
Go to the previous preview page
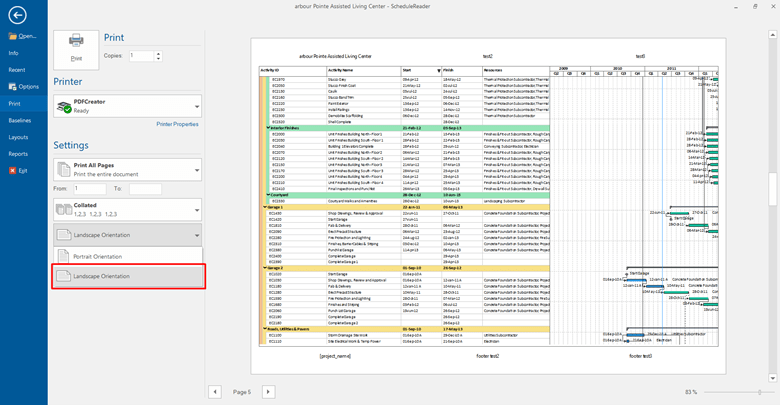click(x=215, y=392)
